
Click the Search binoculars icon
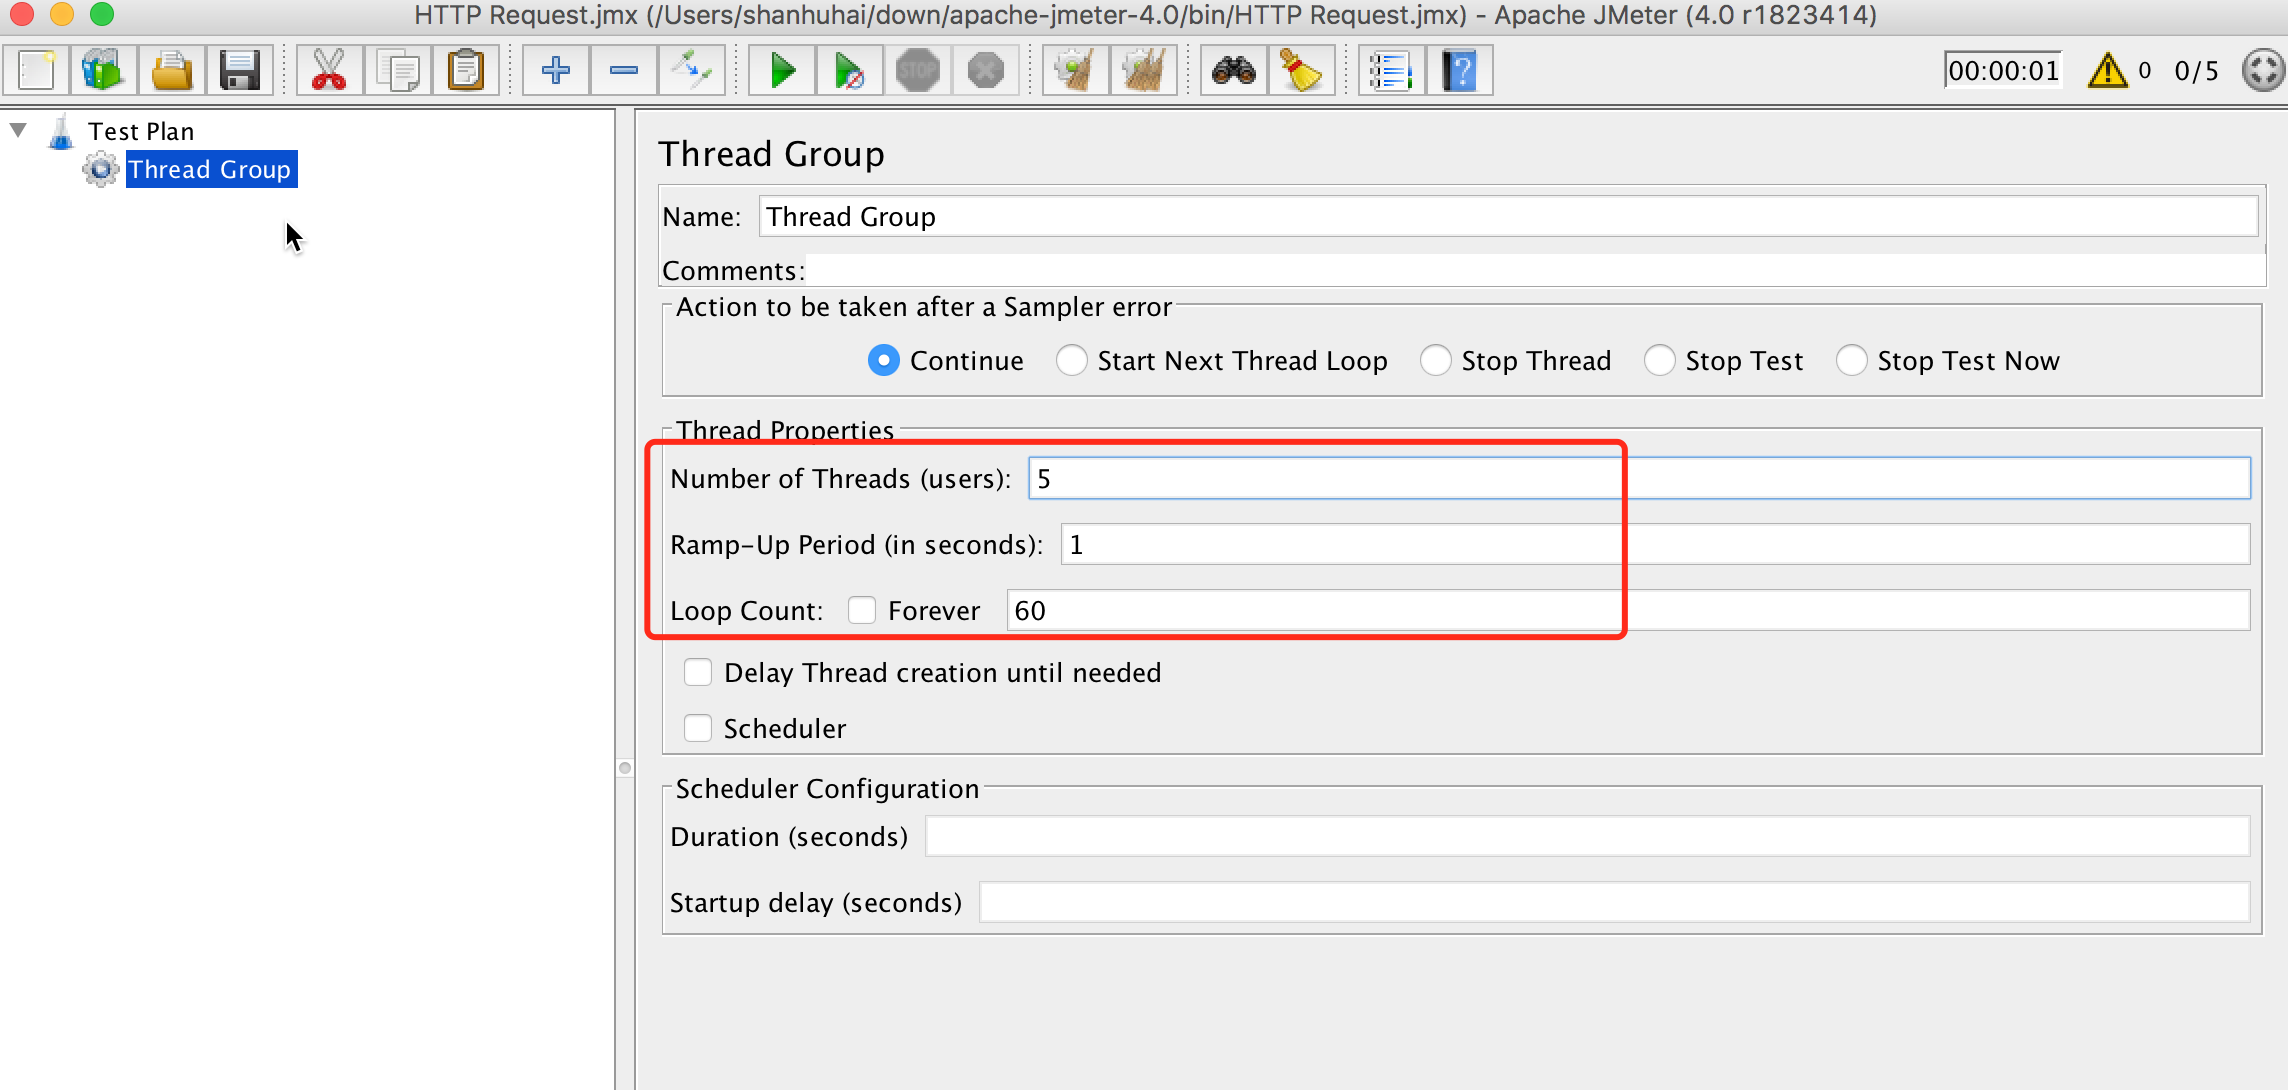(1233, 71)
